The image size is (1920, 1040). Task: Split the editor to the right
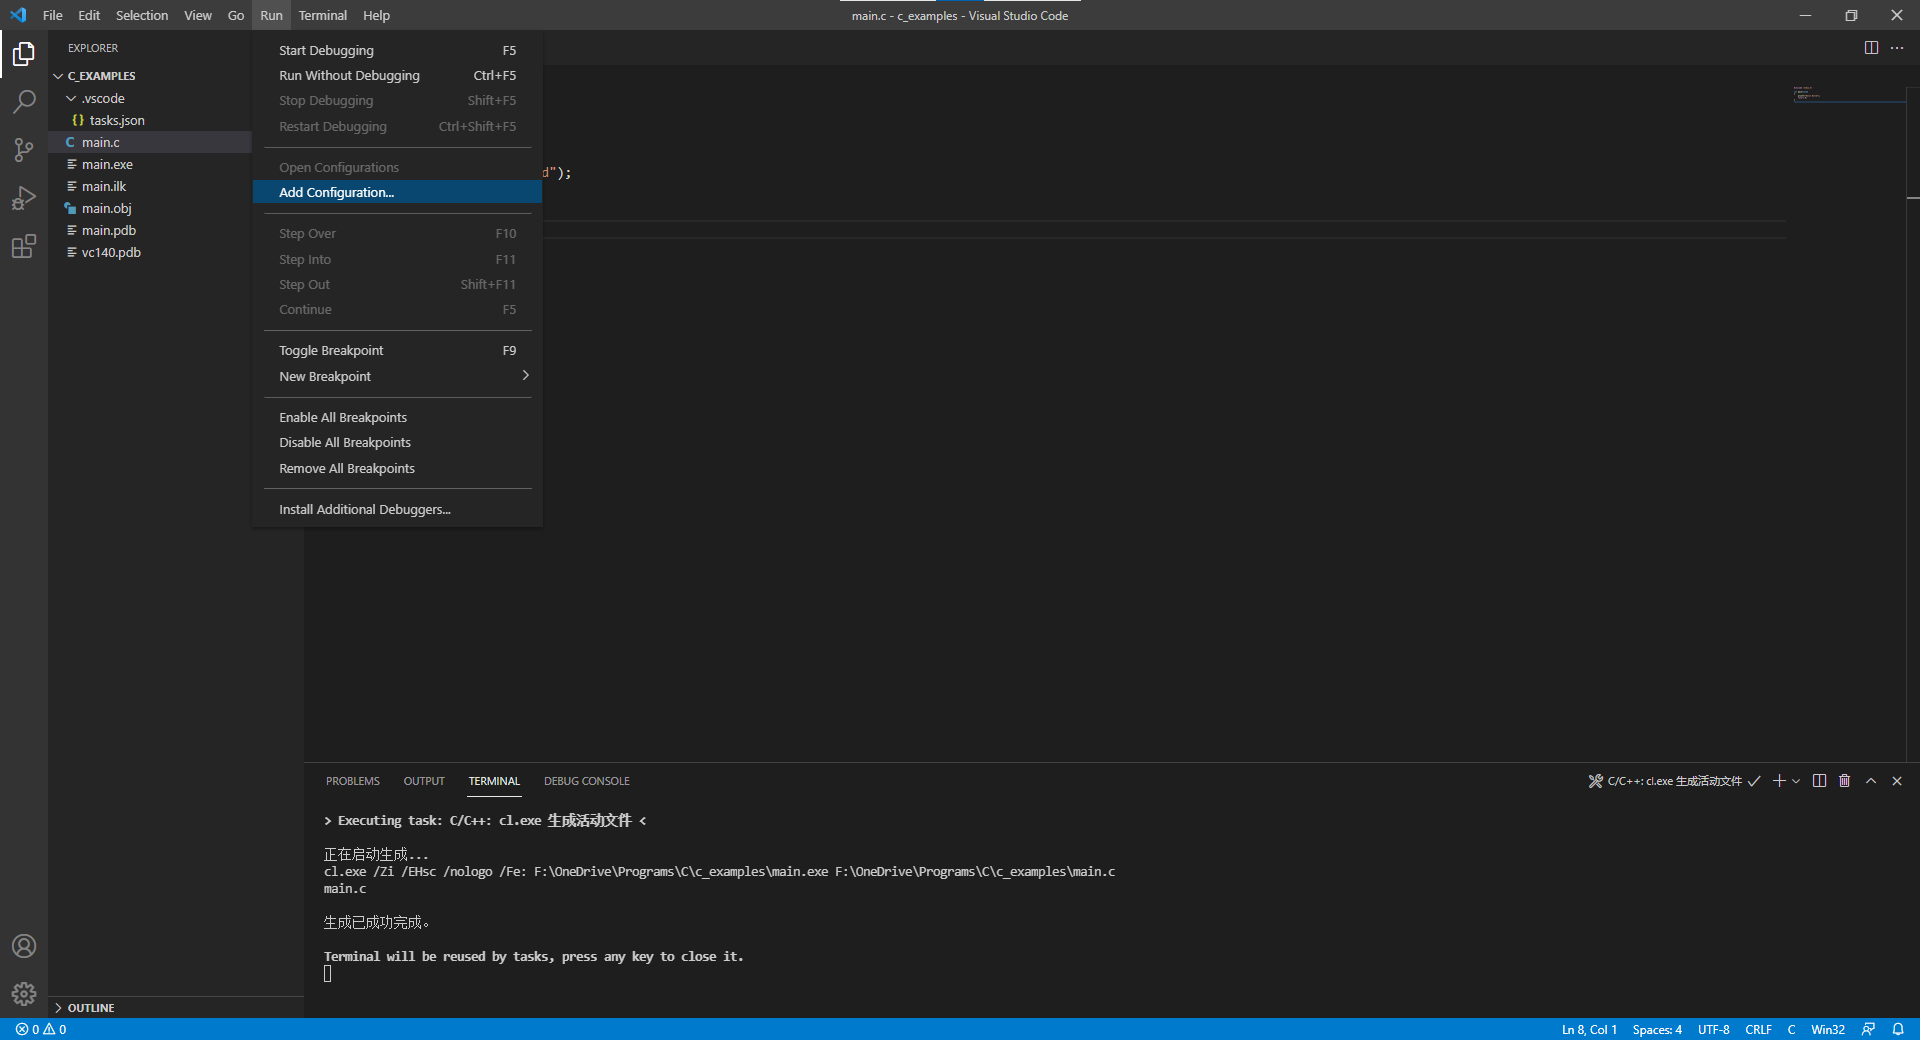(1871, 48)
